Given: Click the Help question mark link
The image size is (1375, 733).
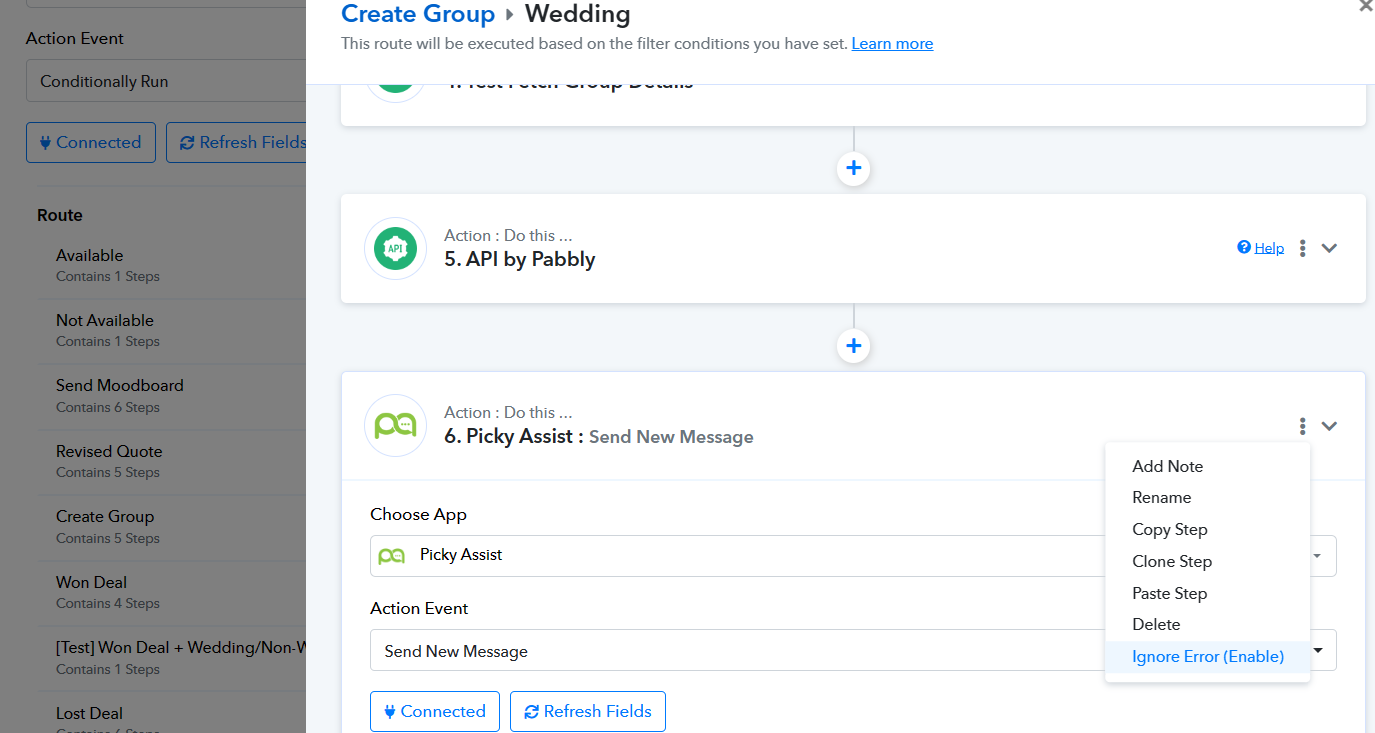Looking at the screenshot, I should coord(1260,248).
